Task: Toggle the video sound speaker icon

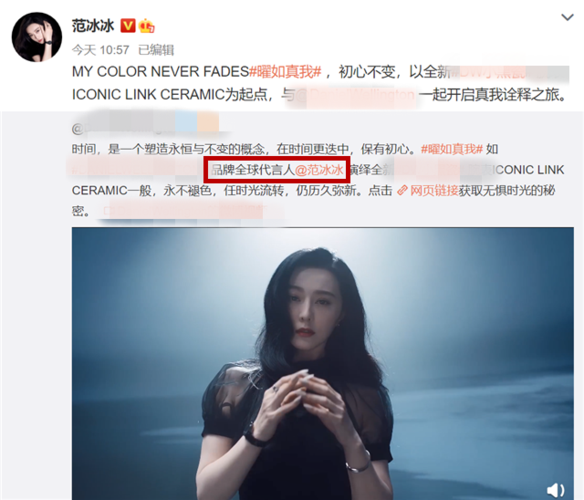Action: click(555, 490)
